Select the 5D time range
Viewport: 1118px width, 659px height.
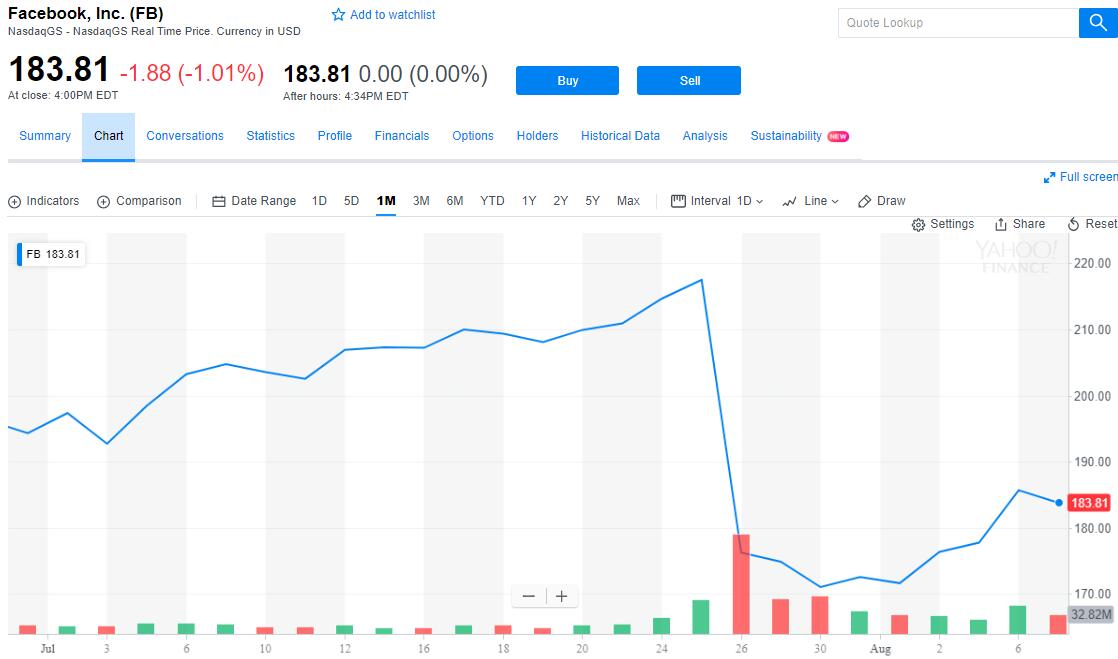[x=351, y=201]
